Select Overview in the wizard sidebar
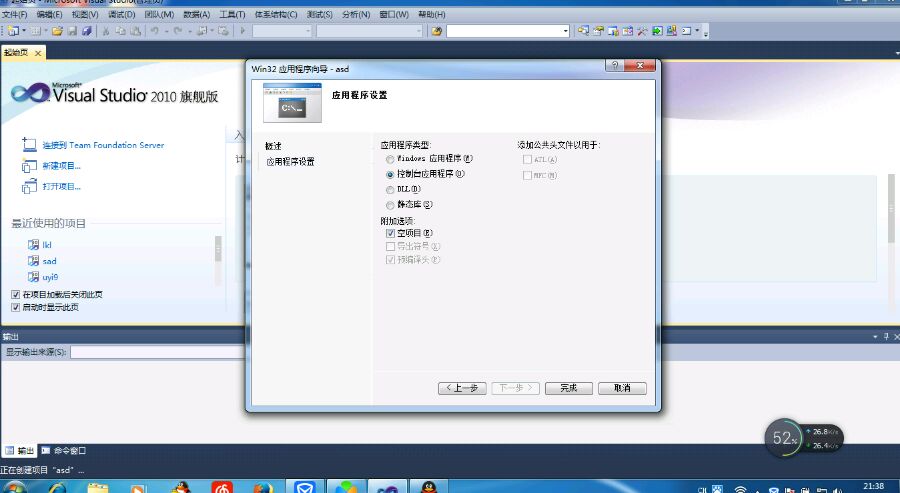The height and width of the screenshot is (493, 900). [273, 146]
